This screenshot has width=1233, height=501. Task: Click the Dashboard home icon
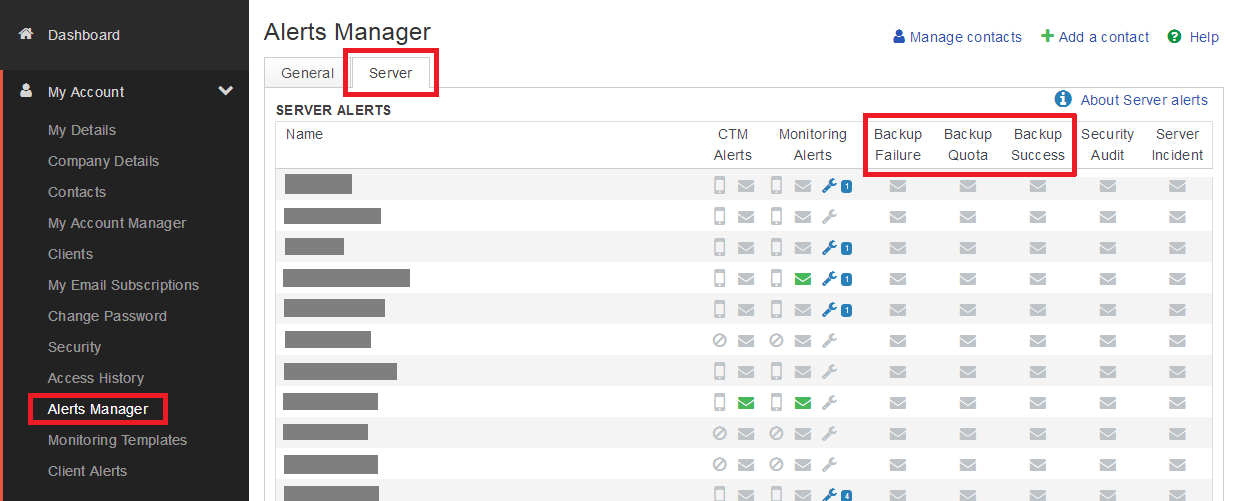(26, 35)
